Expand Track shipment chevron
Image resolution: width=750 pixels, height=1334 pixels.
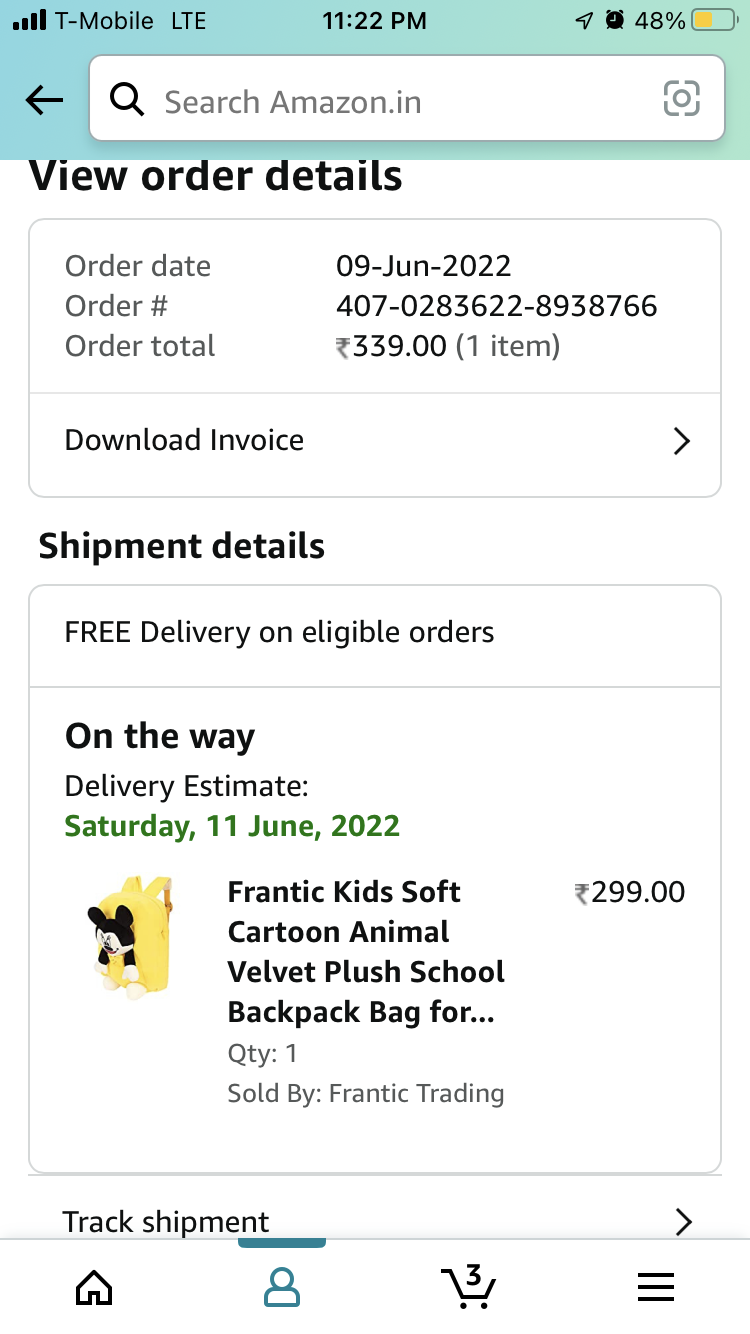point(684,1221)
